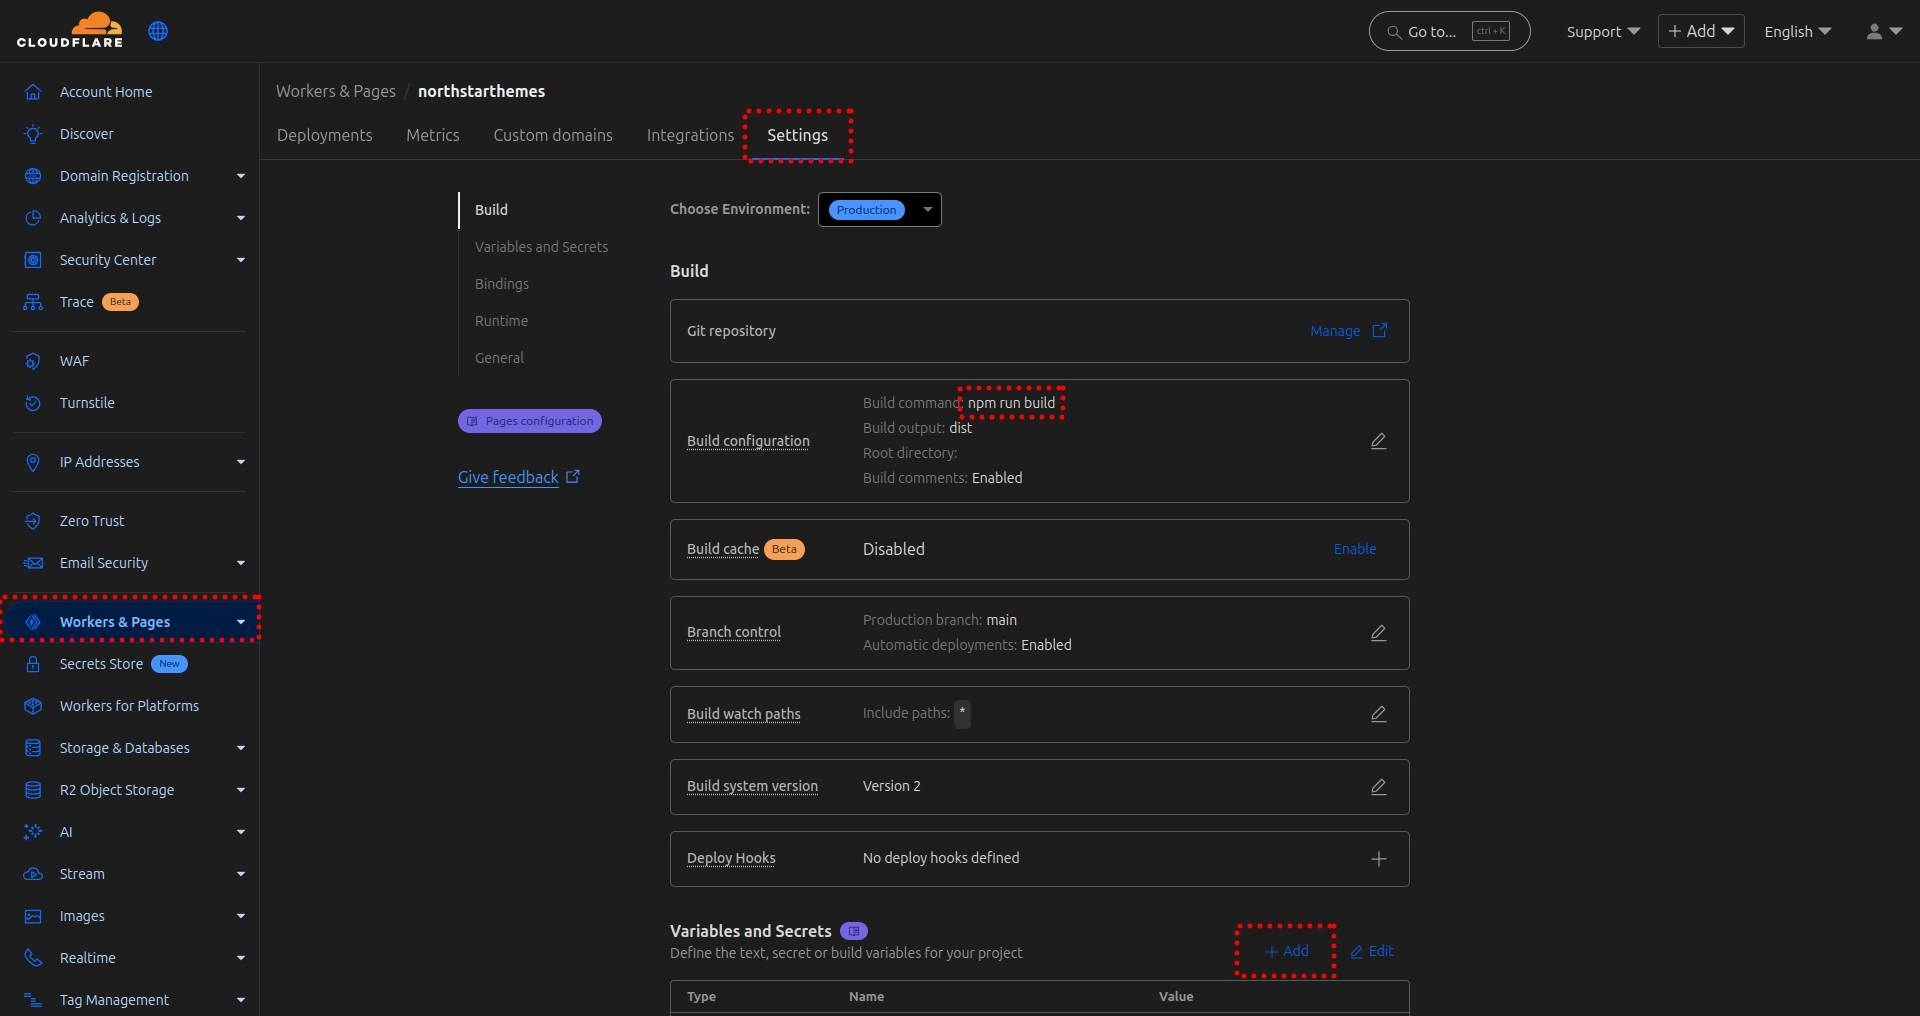Click the IP Addresses pin icon
Image resolution: width=1920 pixels, height=1016 pixels.
point(33,462)
